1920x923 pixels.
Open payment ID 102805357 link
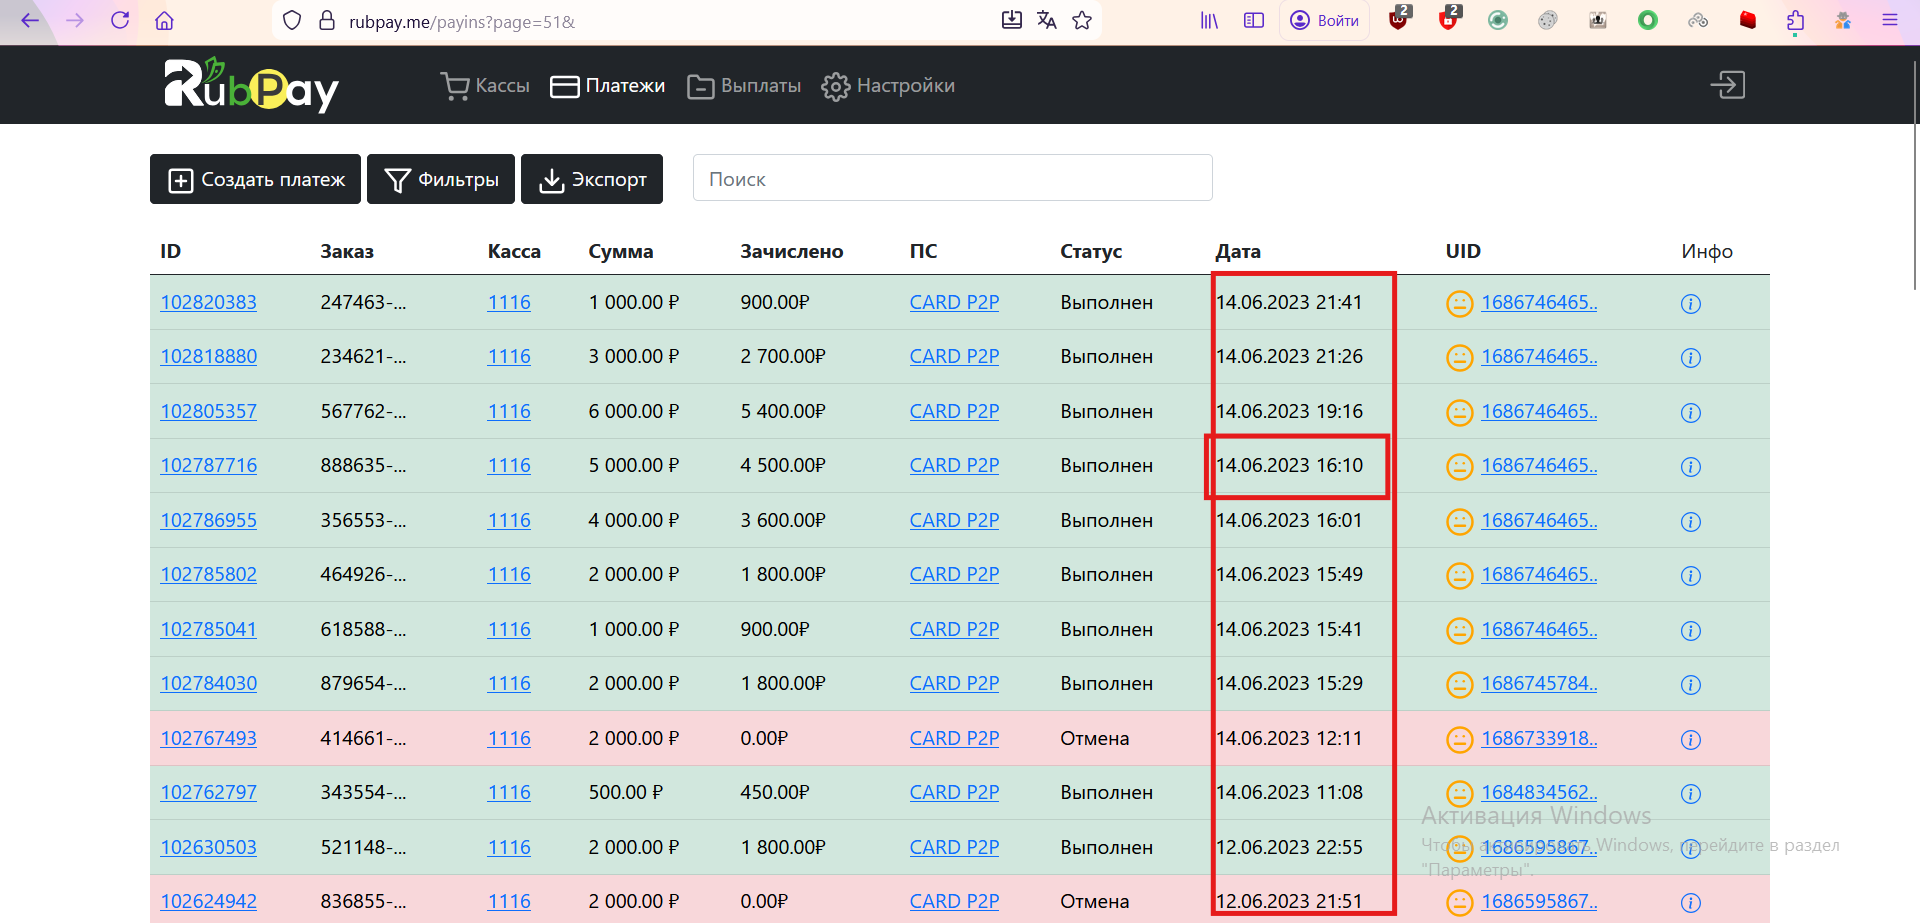[208, 412]
